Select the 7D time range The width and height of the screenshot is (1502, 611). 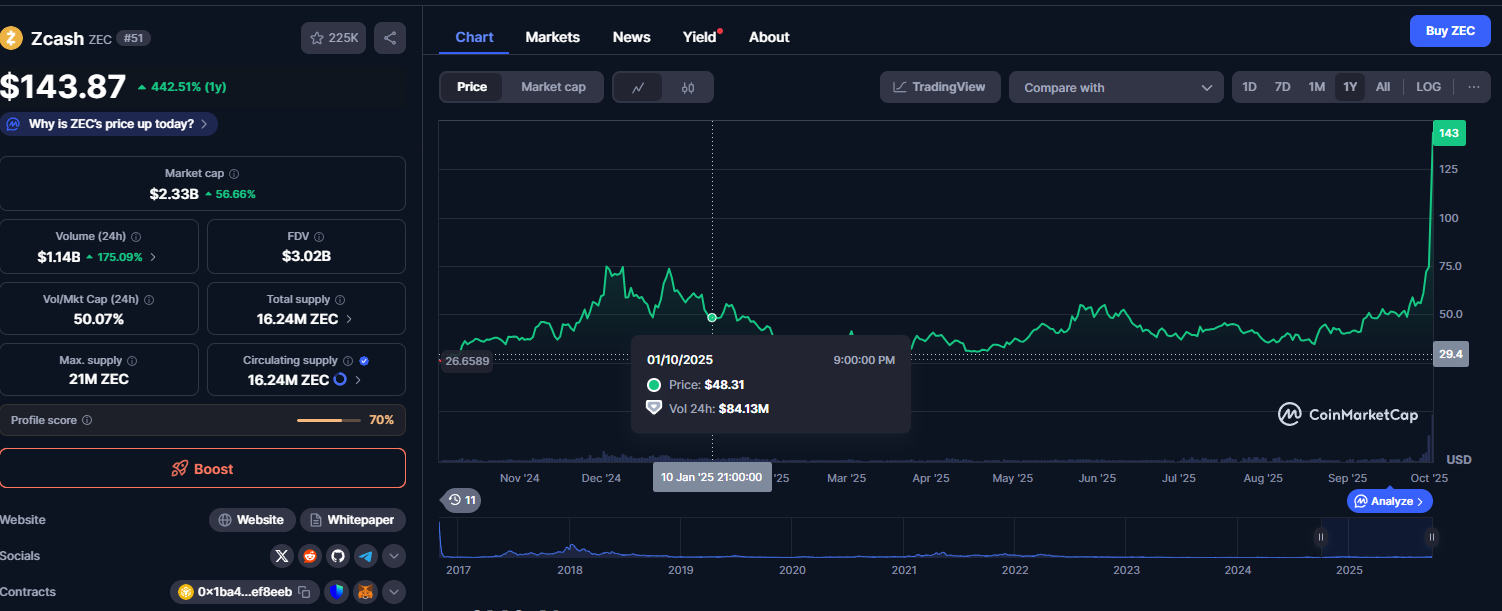point(1282,87)
